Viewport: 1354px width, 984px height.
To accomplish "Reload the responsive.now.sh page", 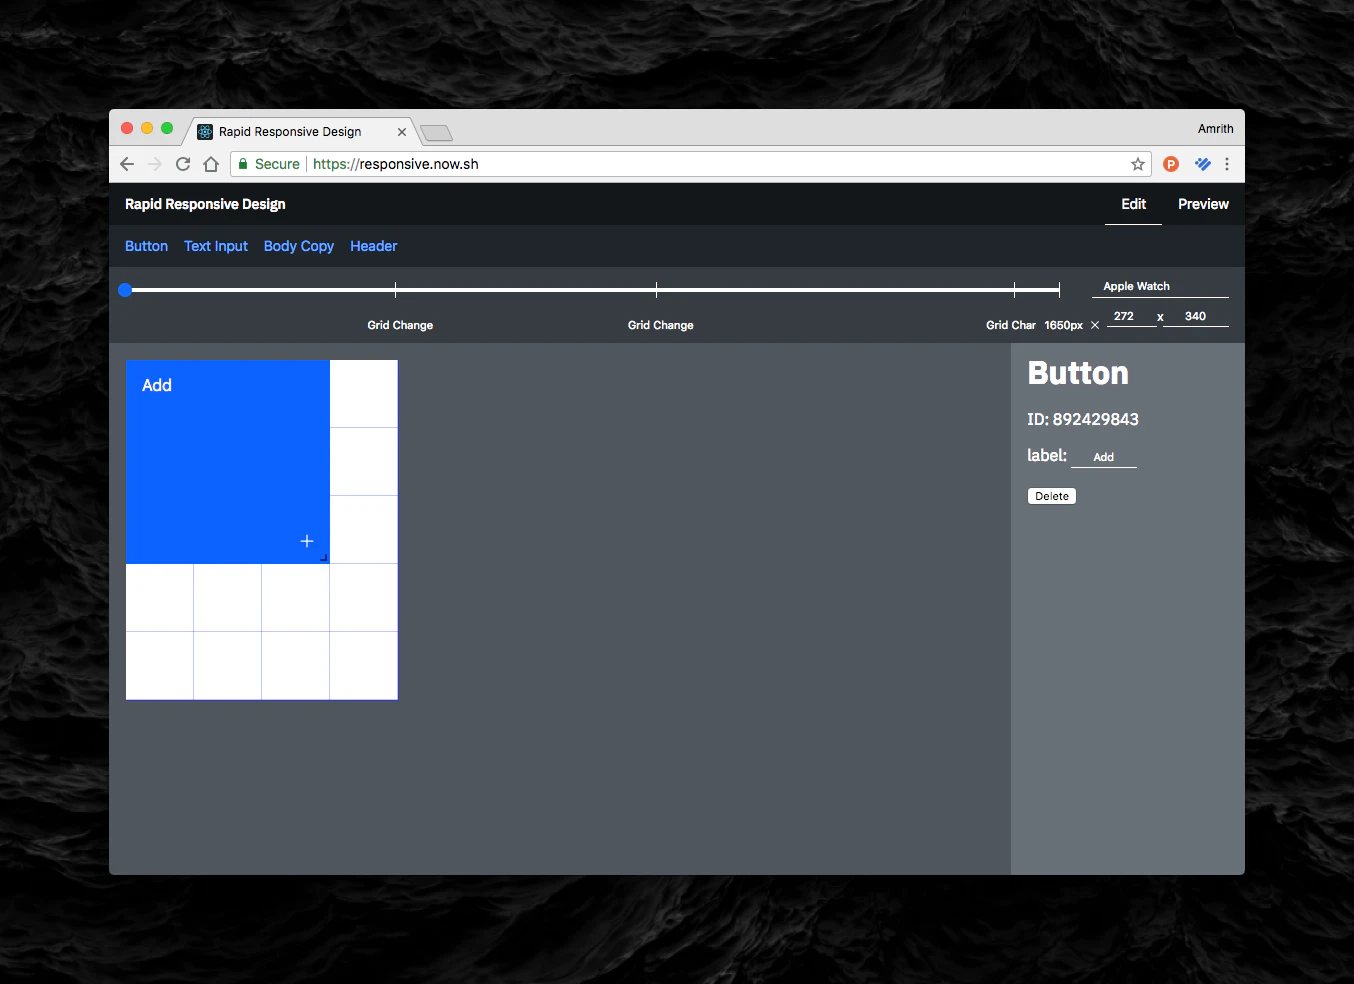I will pyautogui.click(x=183, y=164).
